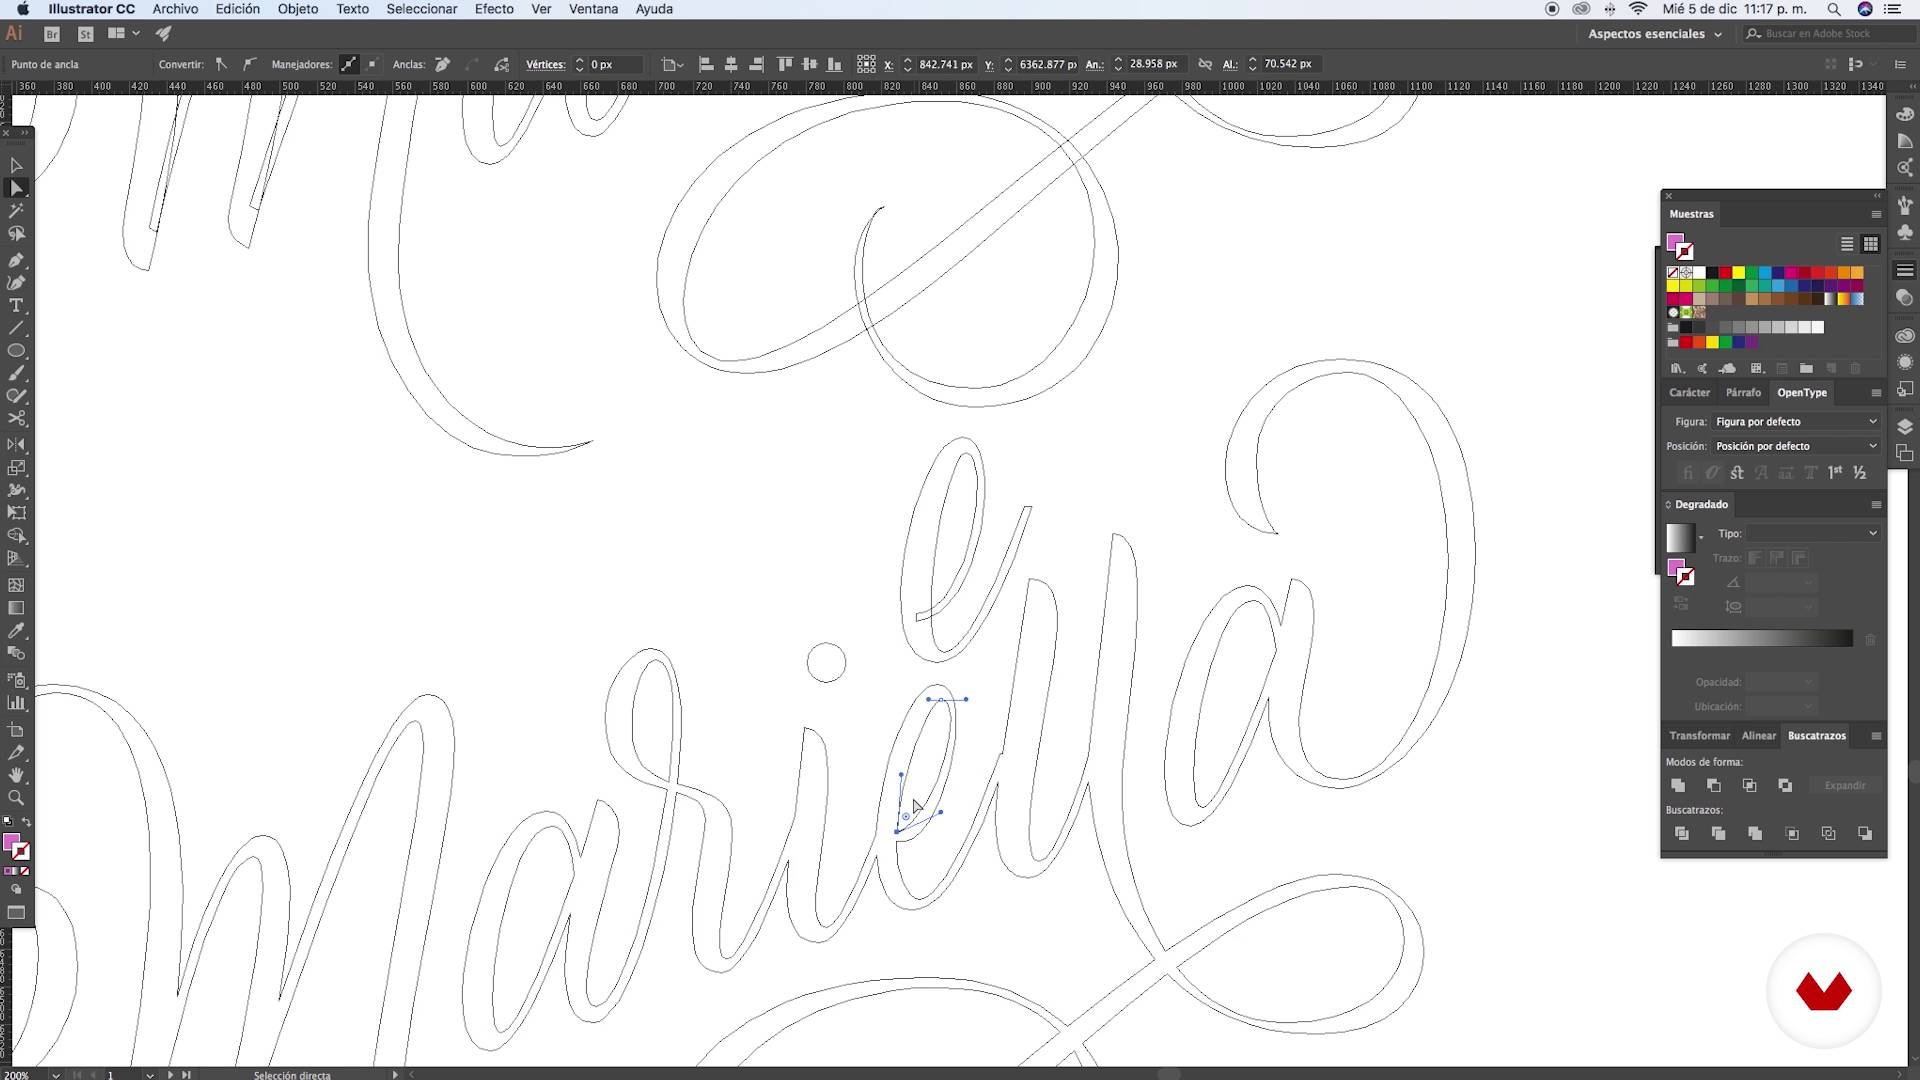Open the arrange documents dropdown

pos(123,34)
